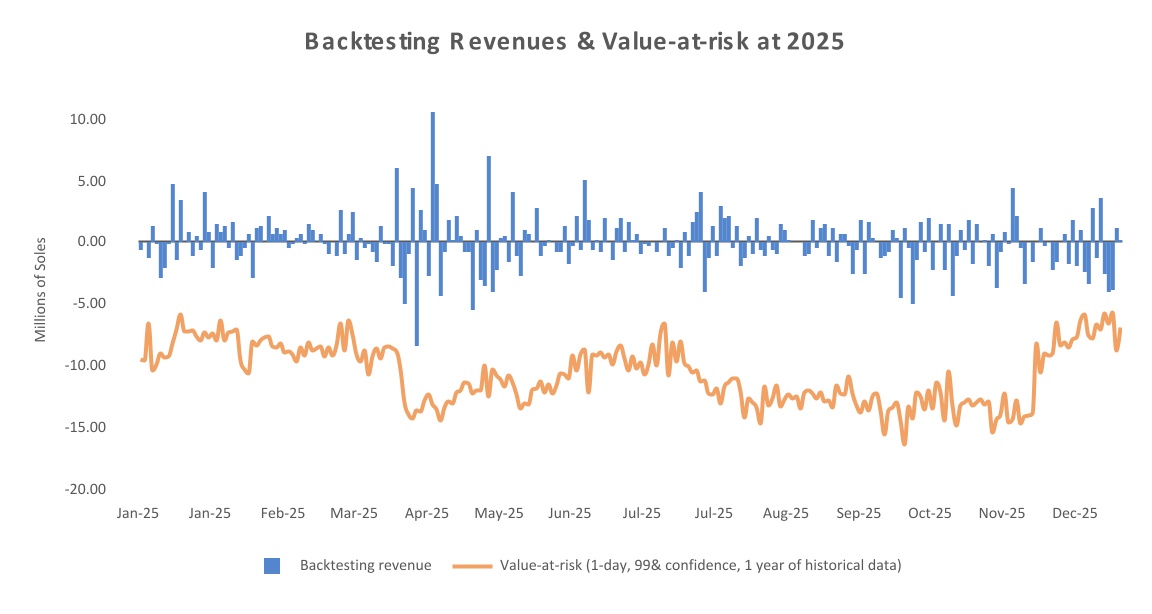
Task: Select the Dec-25 horizontal axis label
Action: (x=1074, y=513)
